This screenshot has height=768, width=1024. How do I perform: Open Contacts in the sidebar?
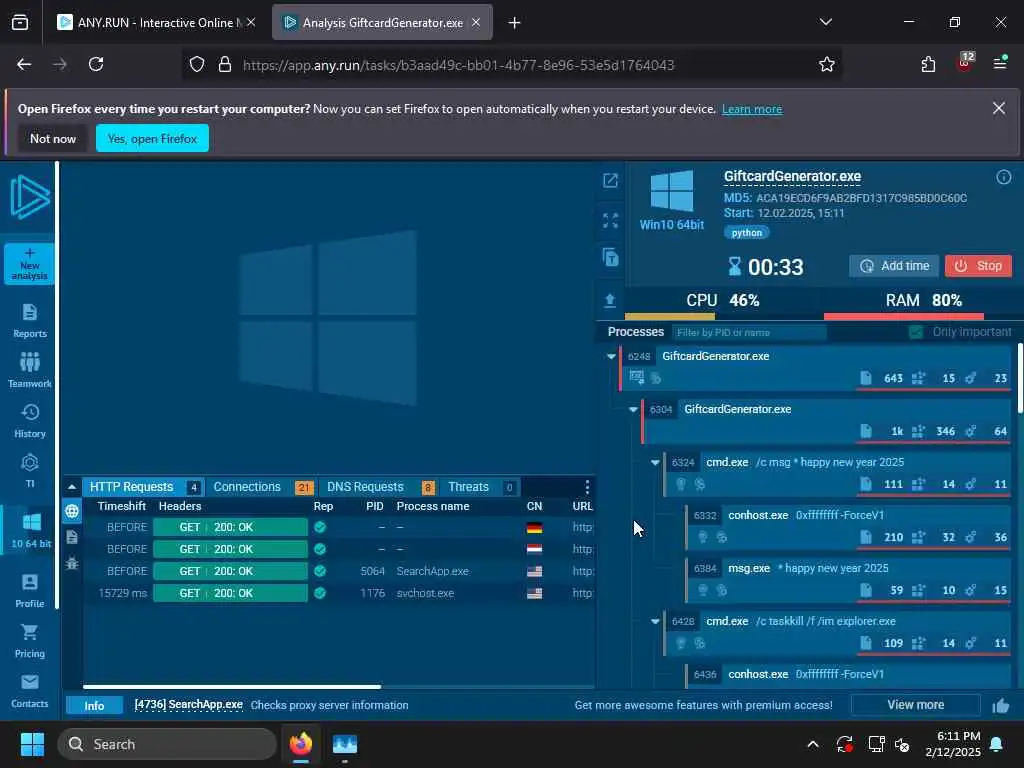[29, 691]
